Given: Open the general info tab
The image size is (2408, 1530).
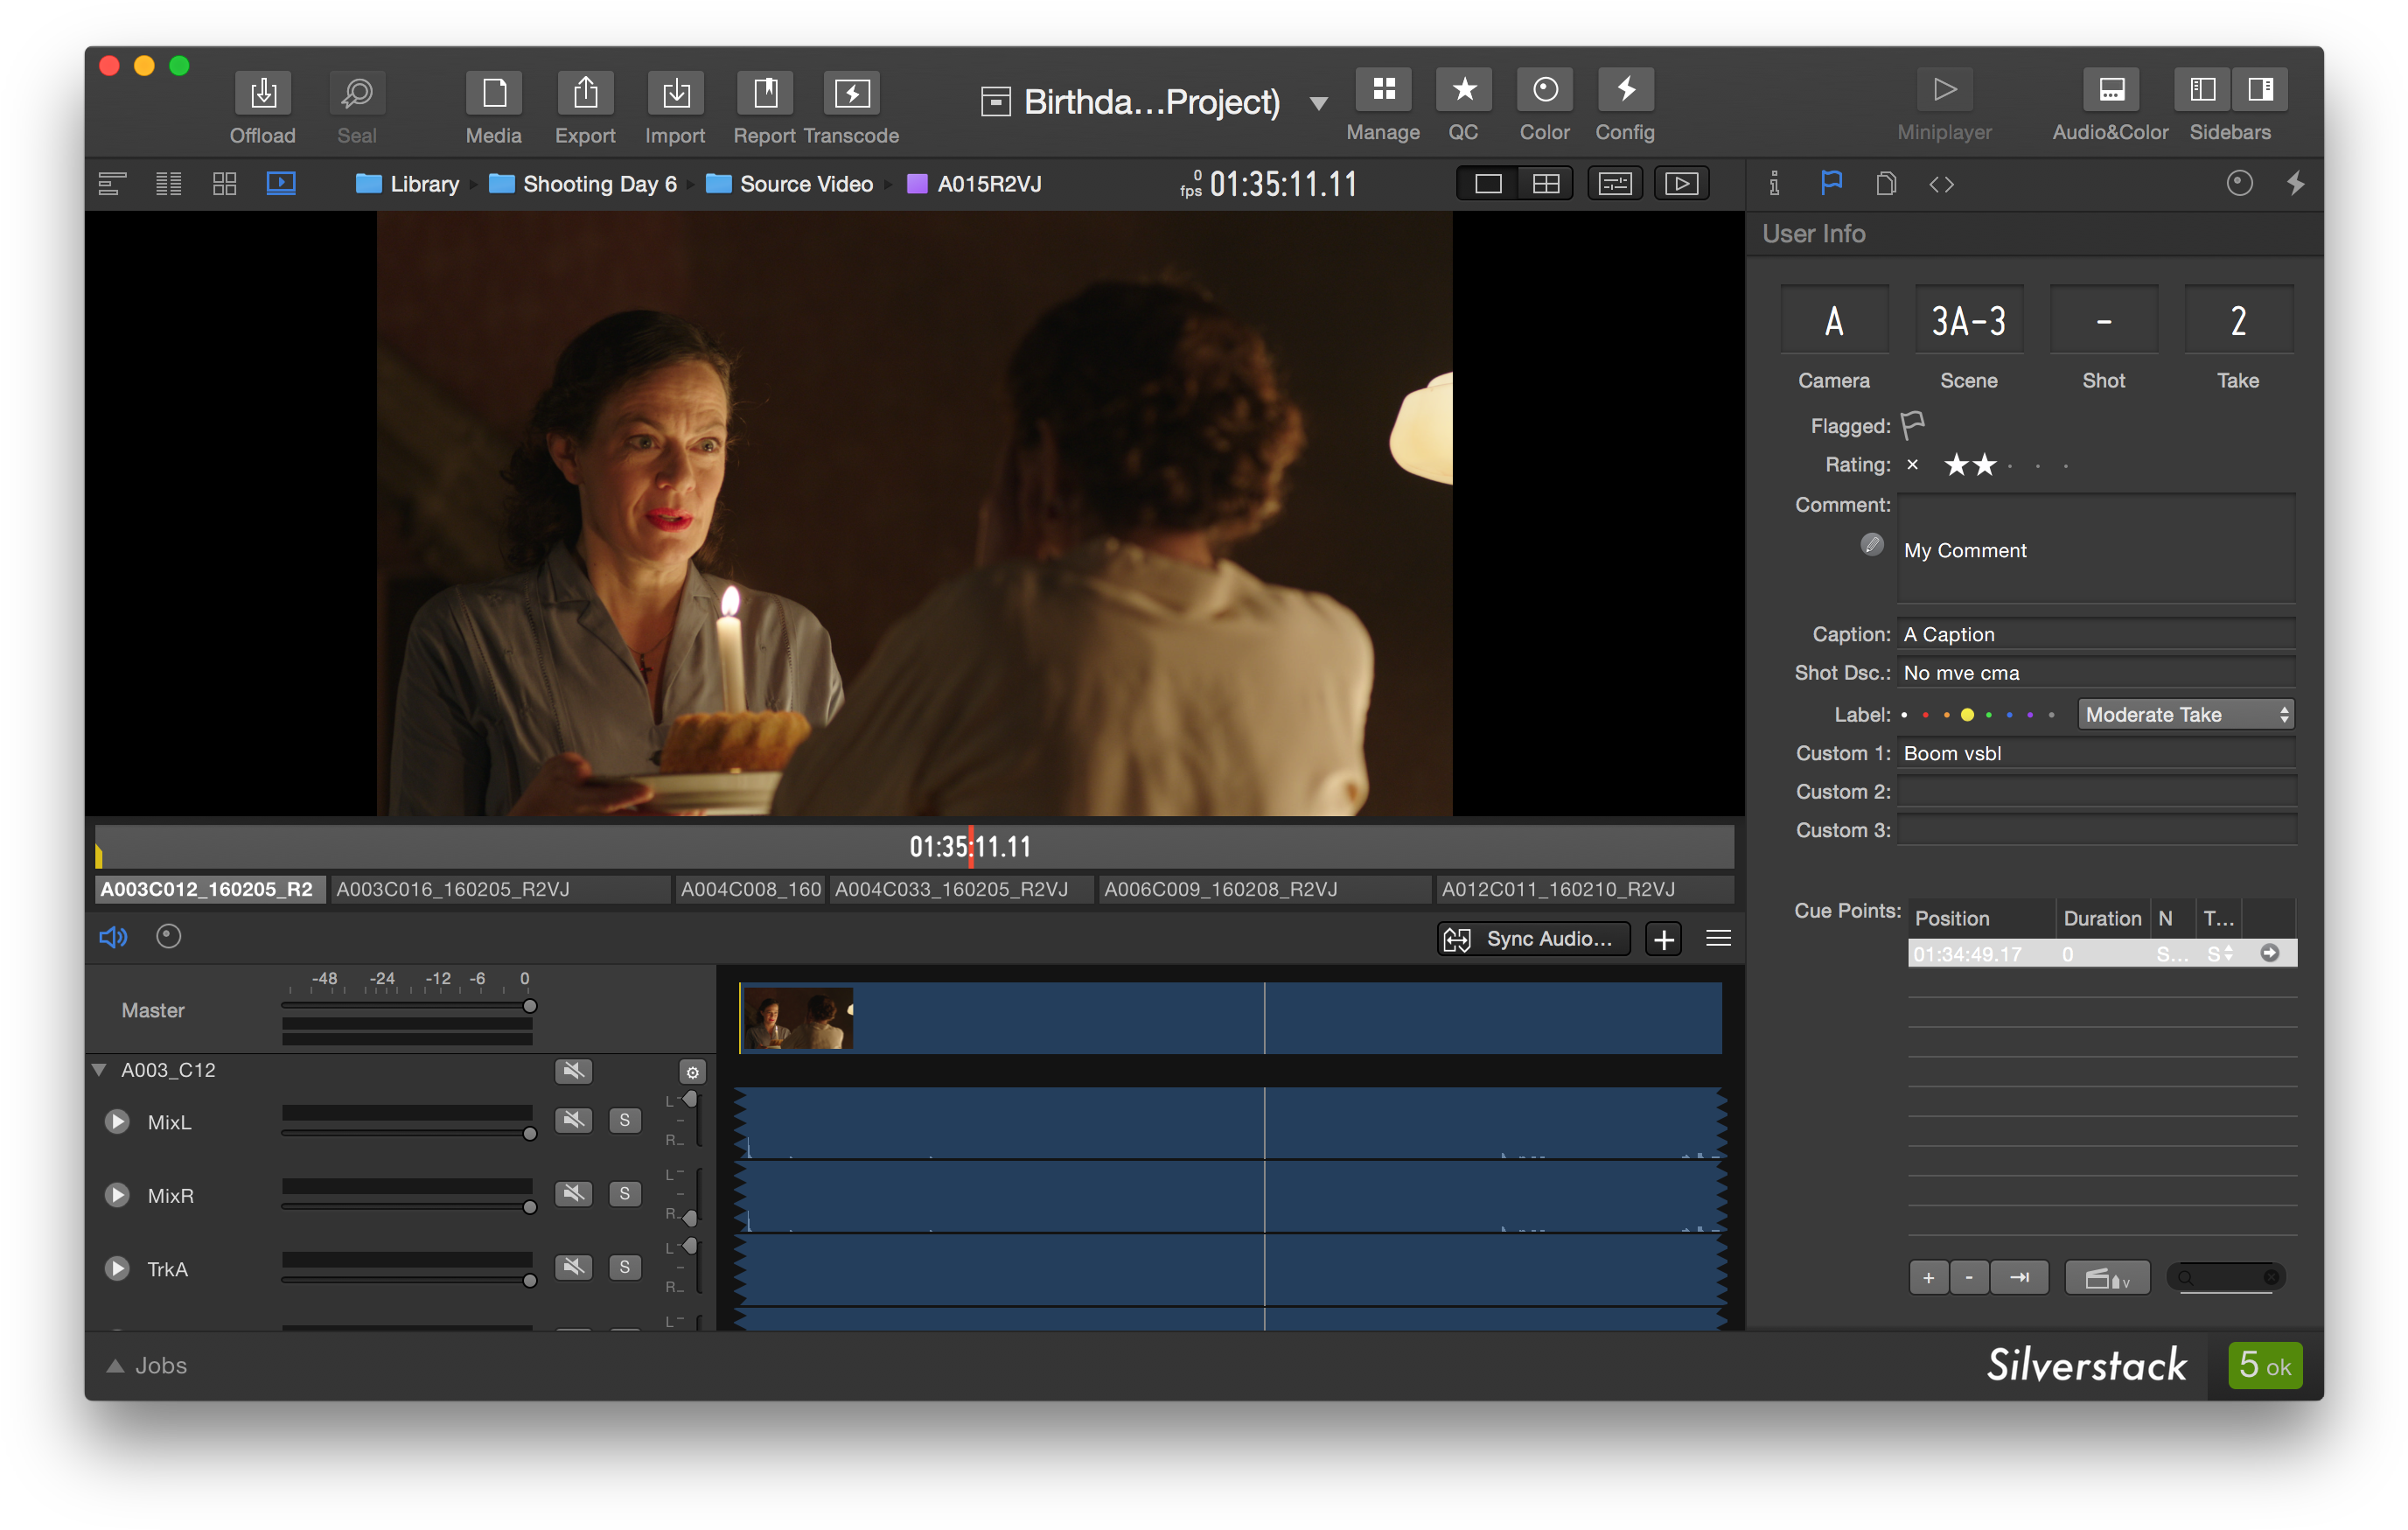Looking at the screenshot, I should click(1774, 183).
